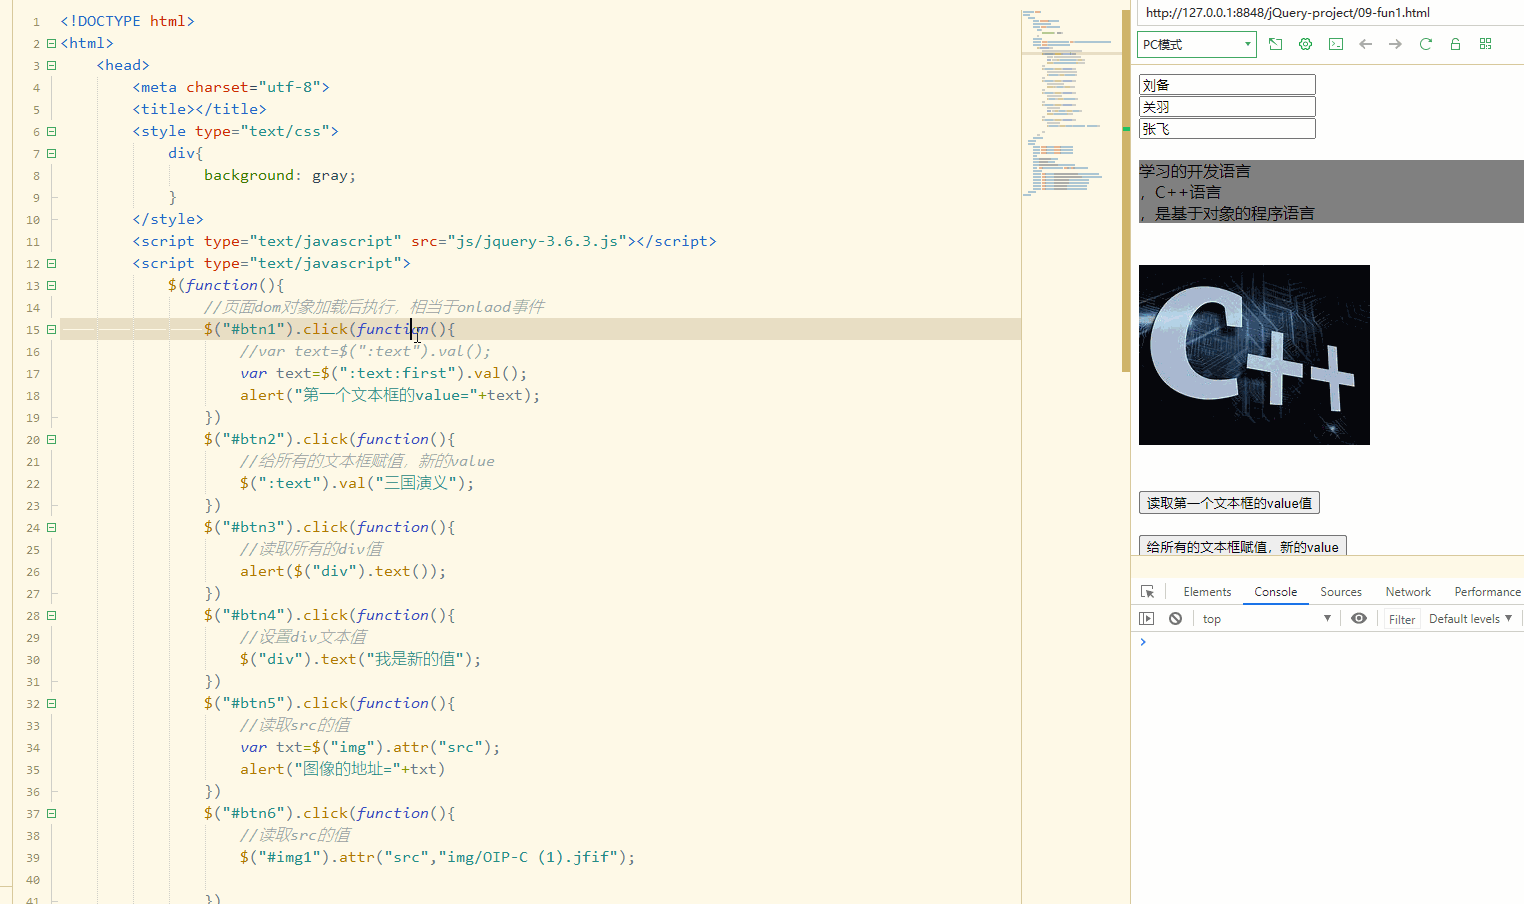Create a live expression with eye icon
This screenshot has height=904, width=1524.
(1359, 619)
